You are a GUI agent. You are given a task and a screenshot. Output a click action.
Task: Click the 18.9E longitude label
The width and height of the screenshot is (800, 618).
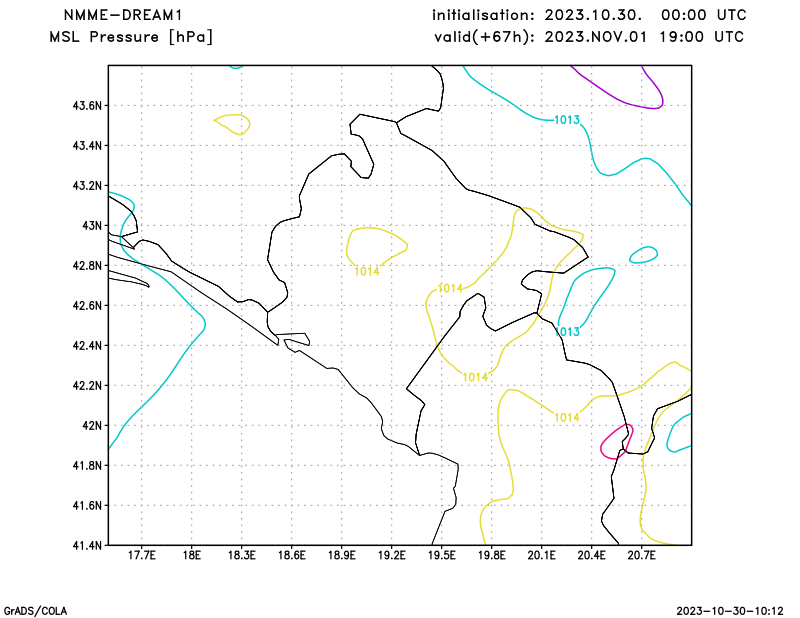[341, 556]
